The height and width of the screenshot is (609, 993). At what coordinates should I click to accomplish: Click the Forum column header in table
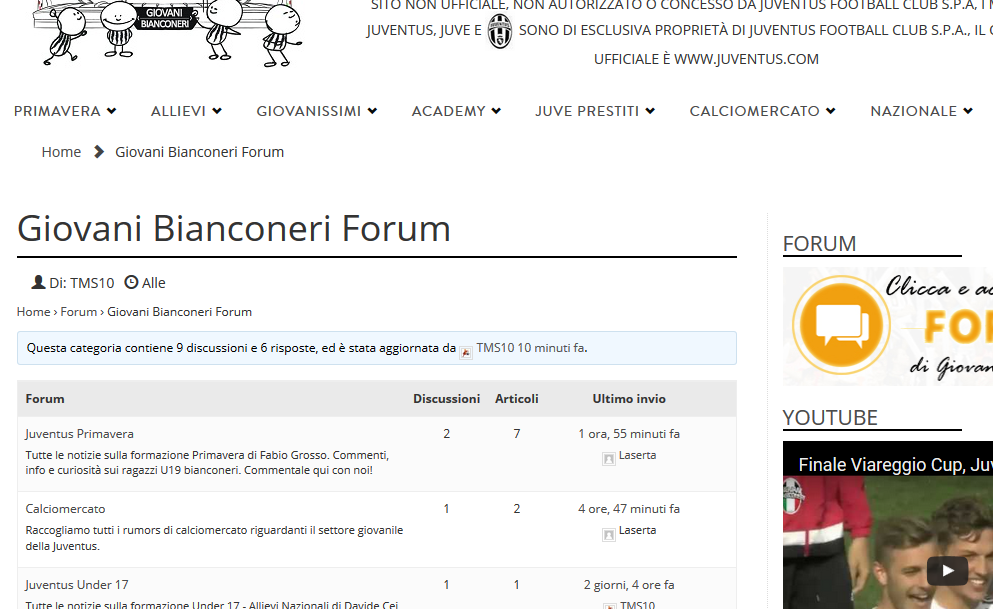tap(45, 399)
